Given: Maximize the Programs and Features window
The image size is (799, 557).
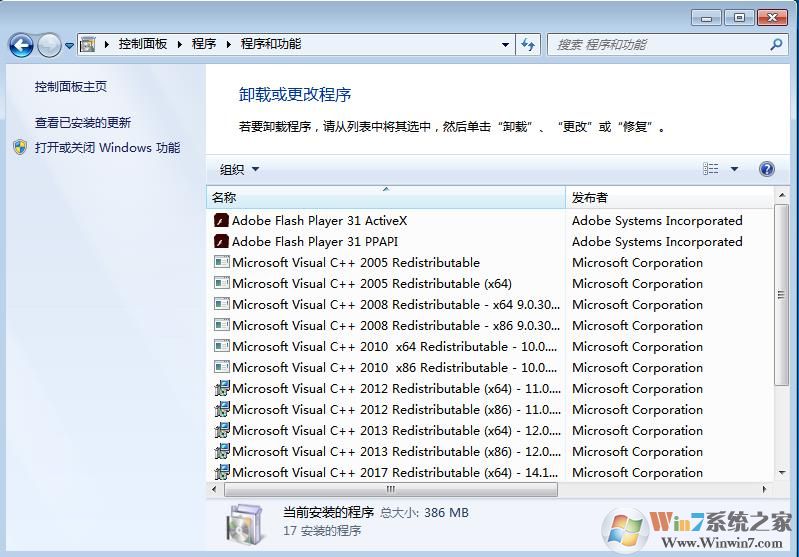Looking at the screenshot, I should pyautogui.click(x=739, y=18).
